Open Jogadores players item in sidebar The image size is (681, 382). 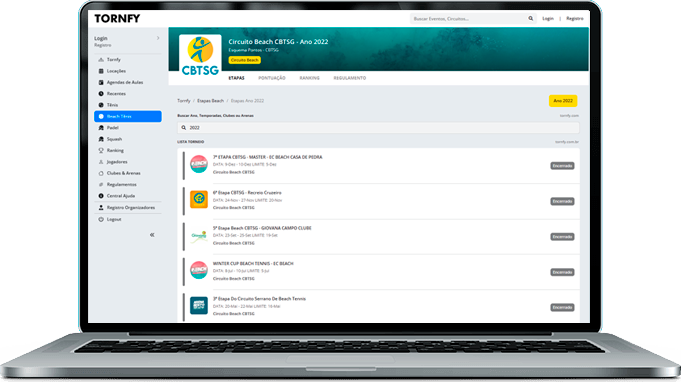(x=117, y=161)
